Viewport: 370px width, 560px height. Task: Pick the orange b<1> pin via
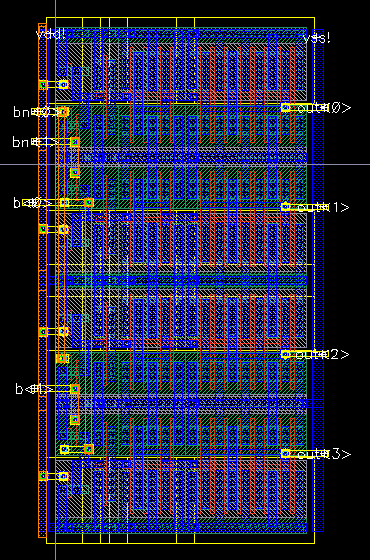tap(75, 389)
